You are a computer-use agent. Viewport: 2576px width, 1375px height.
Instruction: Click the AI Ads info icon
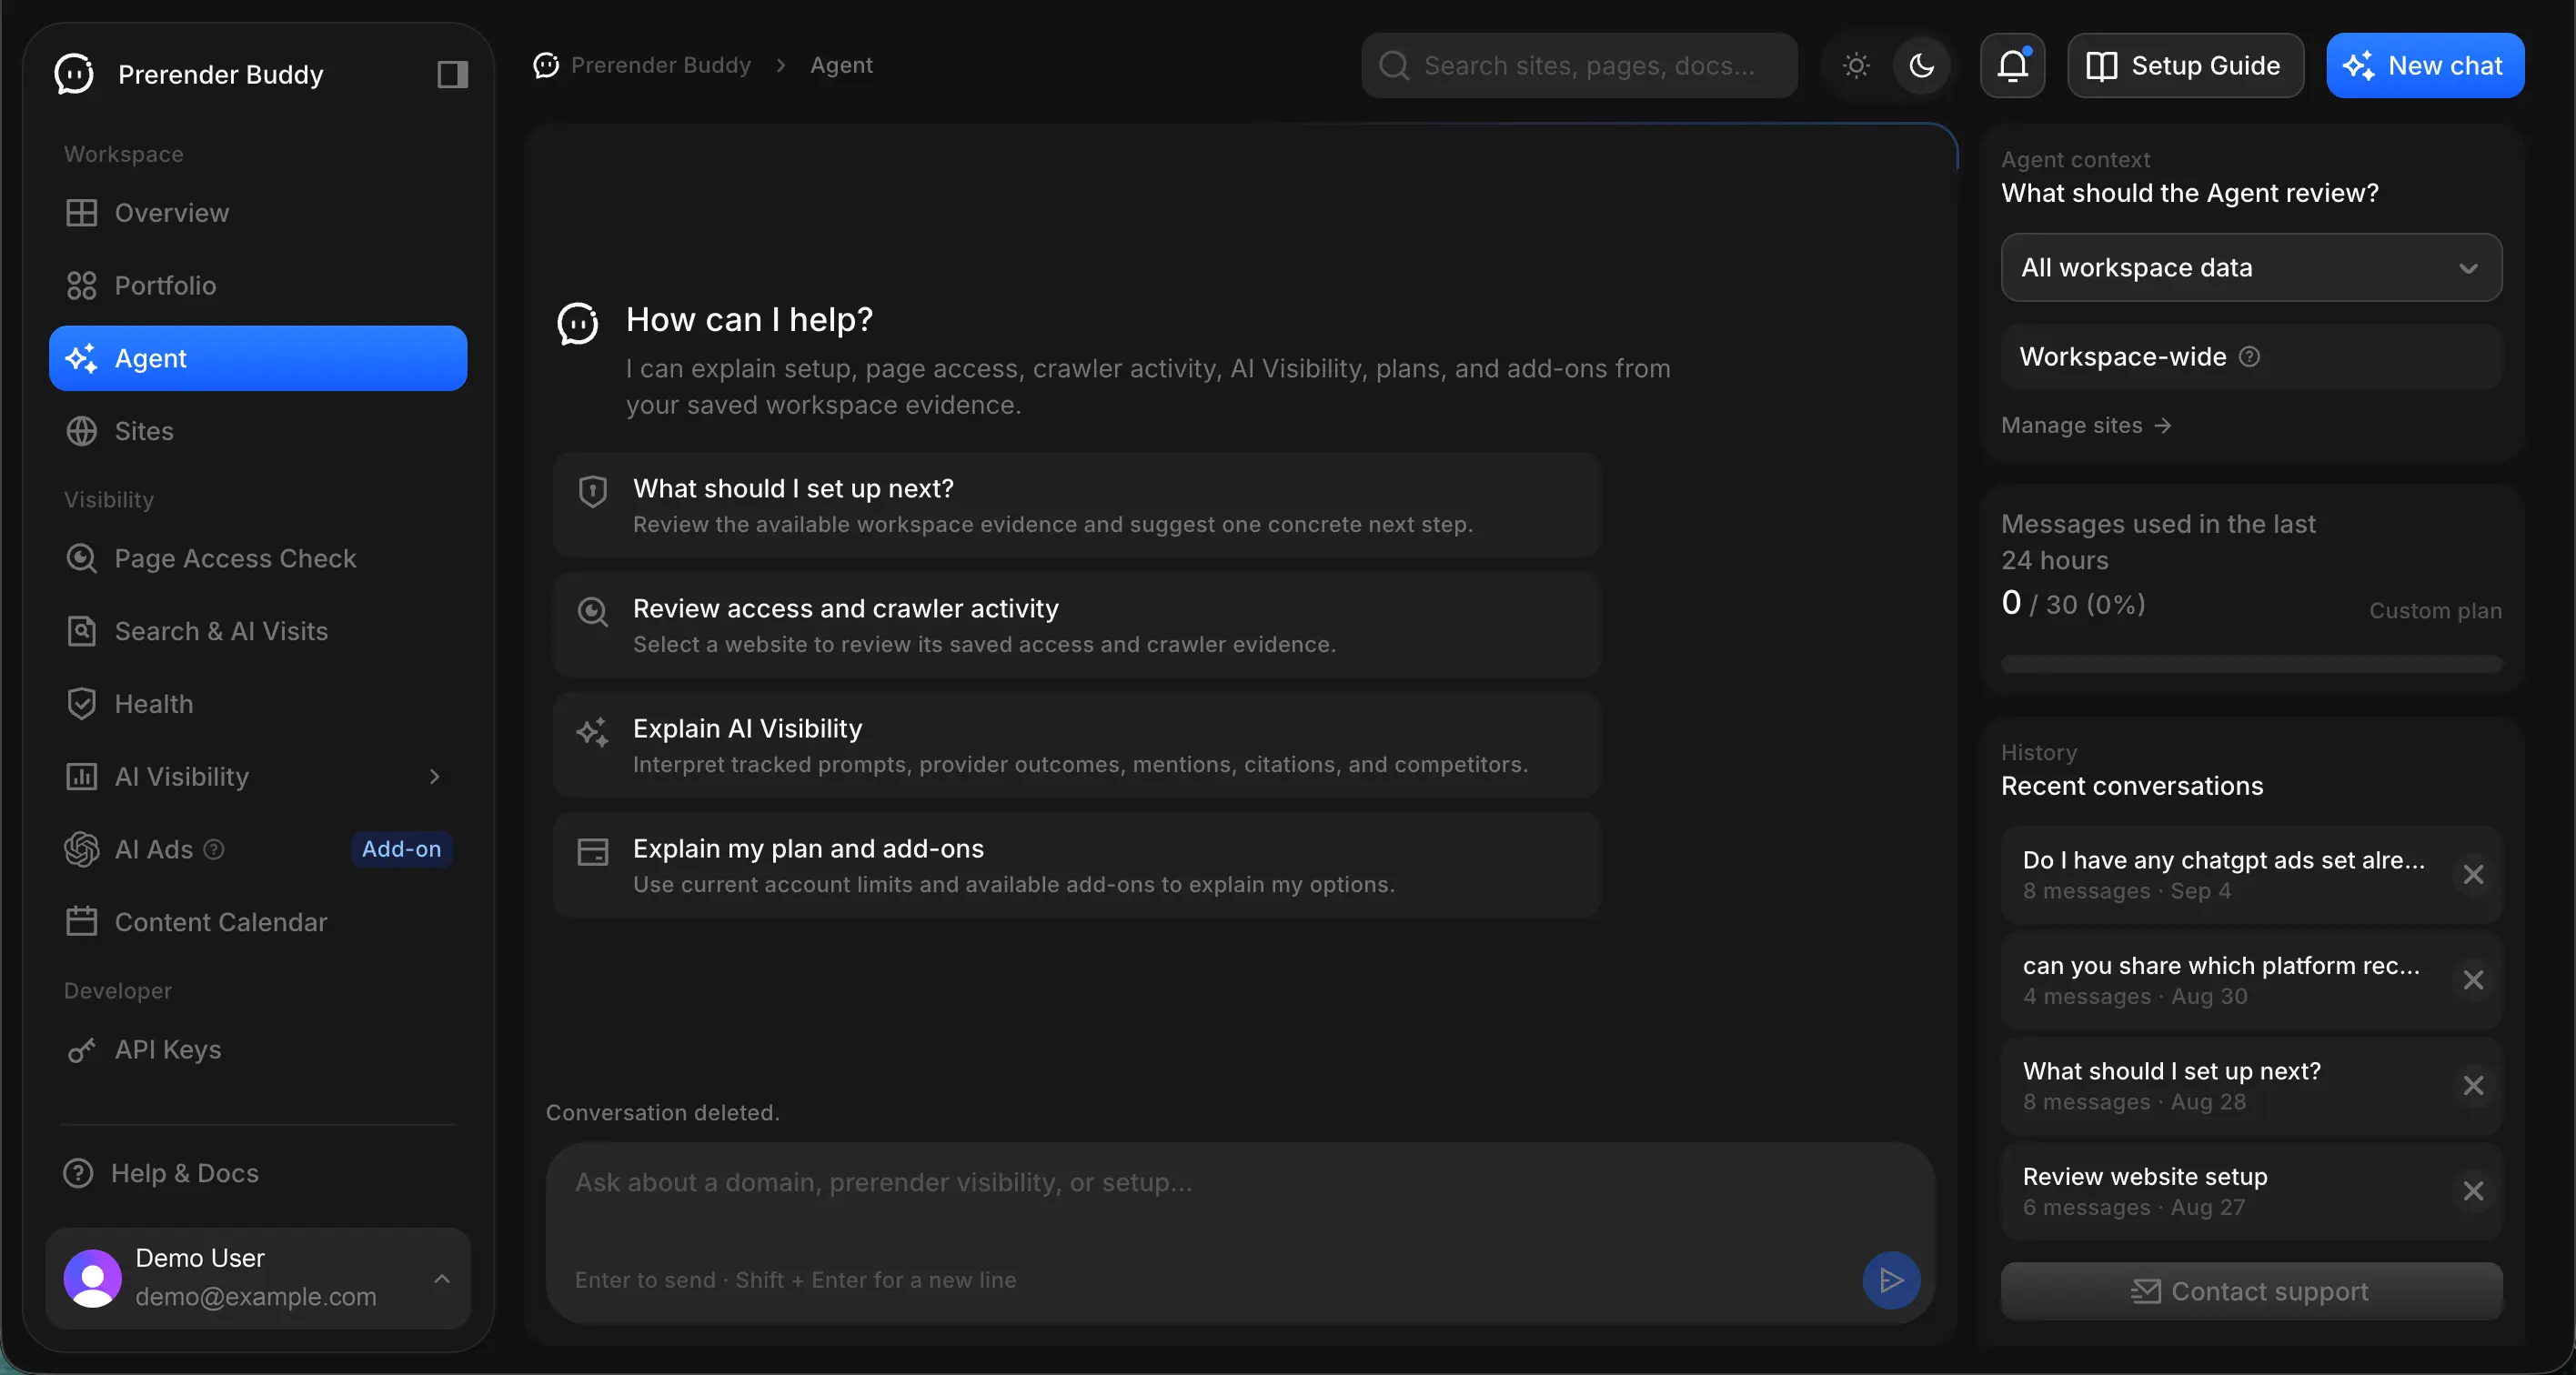214,849
